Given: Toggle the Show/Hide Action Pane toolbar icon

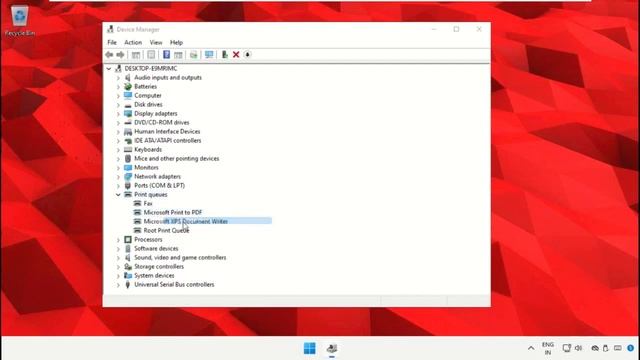Looking at the screenshot, I should pos(178,55).
